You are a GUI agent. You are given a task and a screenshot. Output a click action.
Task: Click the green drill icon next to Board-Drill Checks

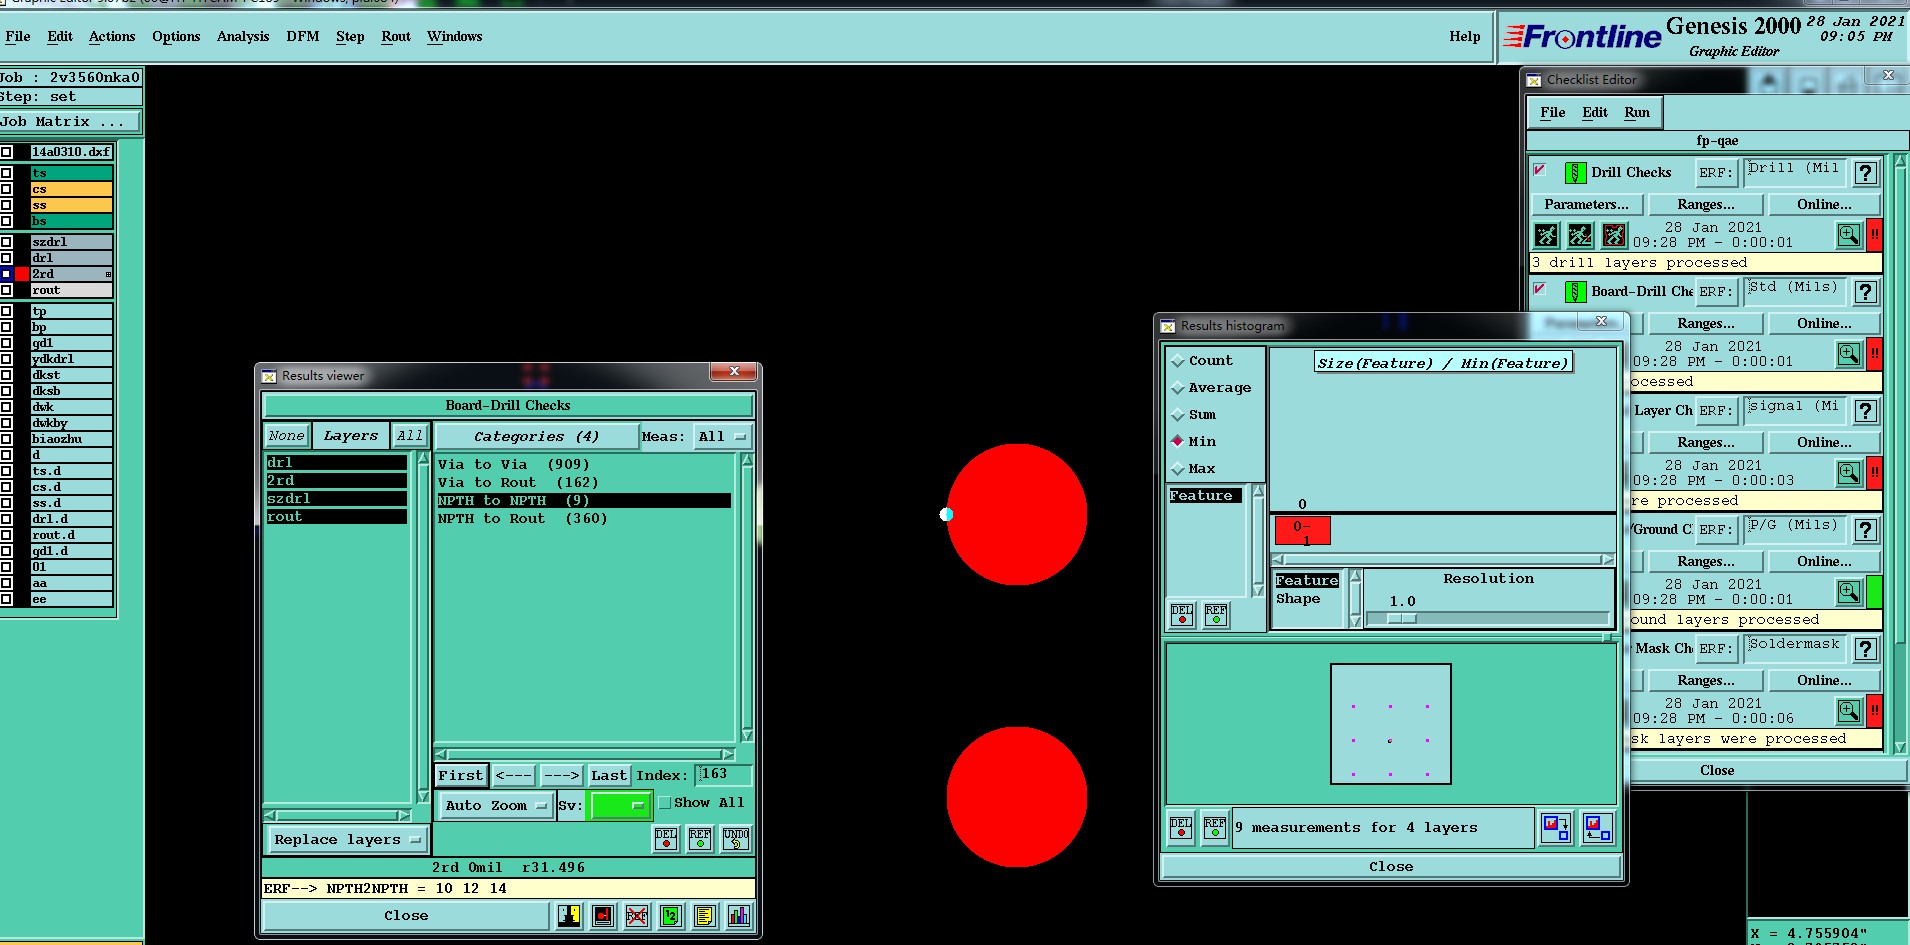point(1575,292)
